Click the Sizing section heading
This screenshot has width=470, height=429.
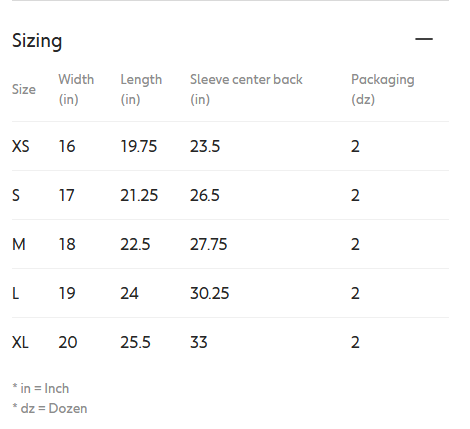(x=37, y=41)
